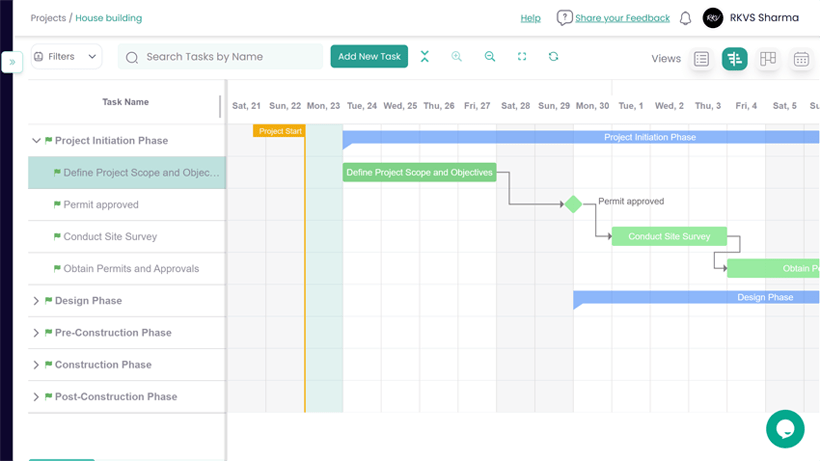Switch to the board view
The width and height of the screenshot is (820, 461).
click(768, 59)
